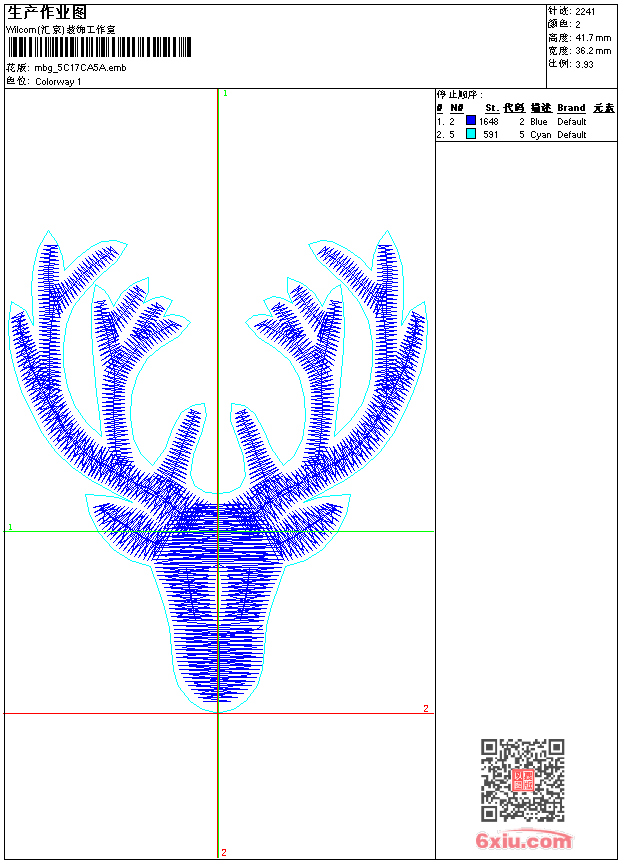This screenshot has width=620, height=860.
Task: Click the blue color swatch in stop sequence
Action: [471, 121]
